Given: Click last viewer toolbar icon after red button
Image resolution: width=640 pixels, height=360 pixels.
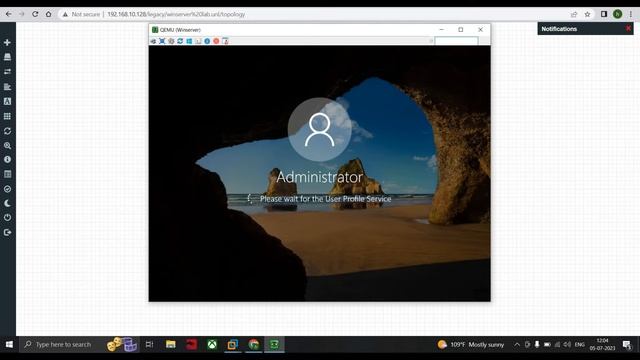Looking at the screenshot, I should tap(225, 41).
